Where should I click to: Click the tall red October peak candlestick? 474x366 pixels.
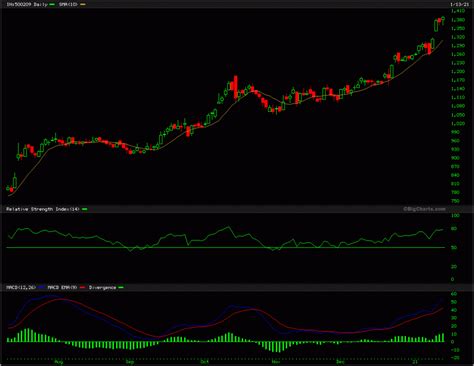coord(236,87)
